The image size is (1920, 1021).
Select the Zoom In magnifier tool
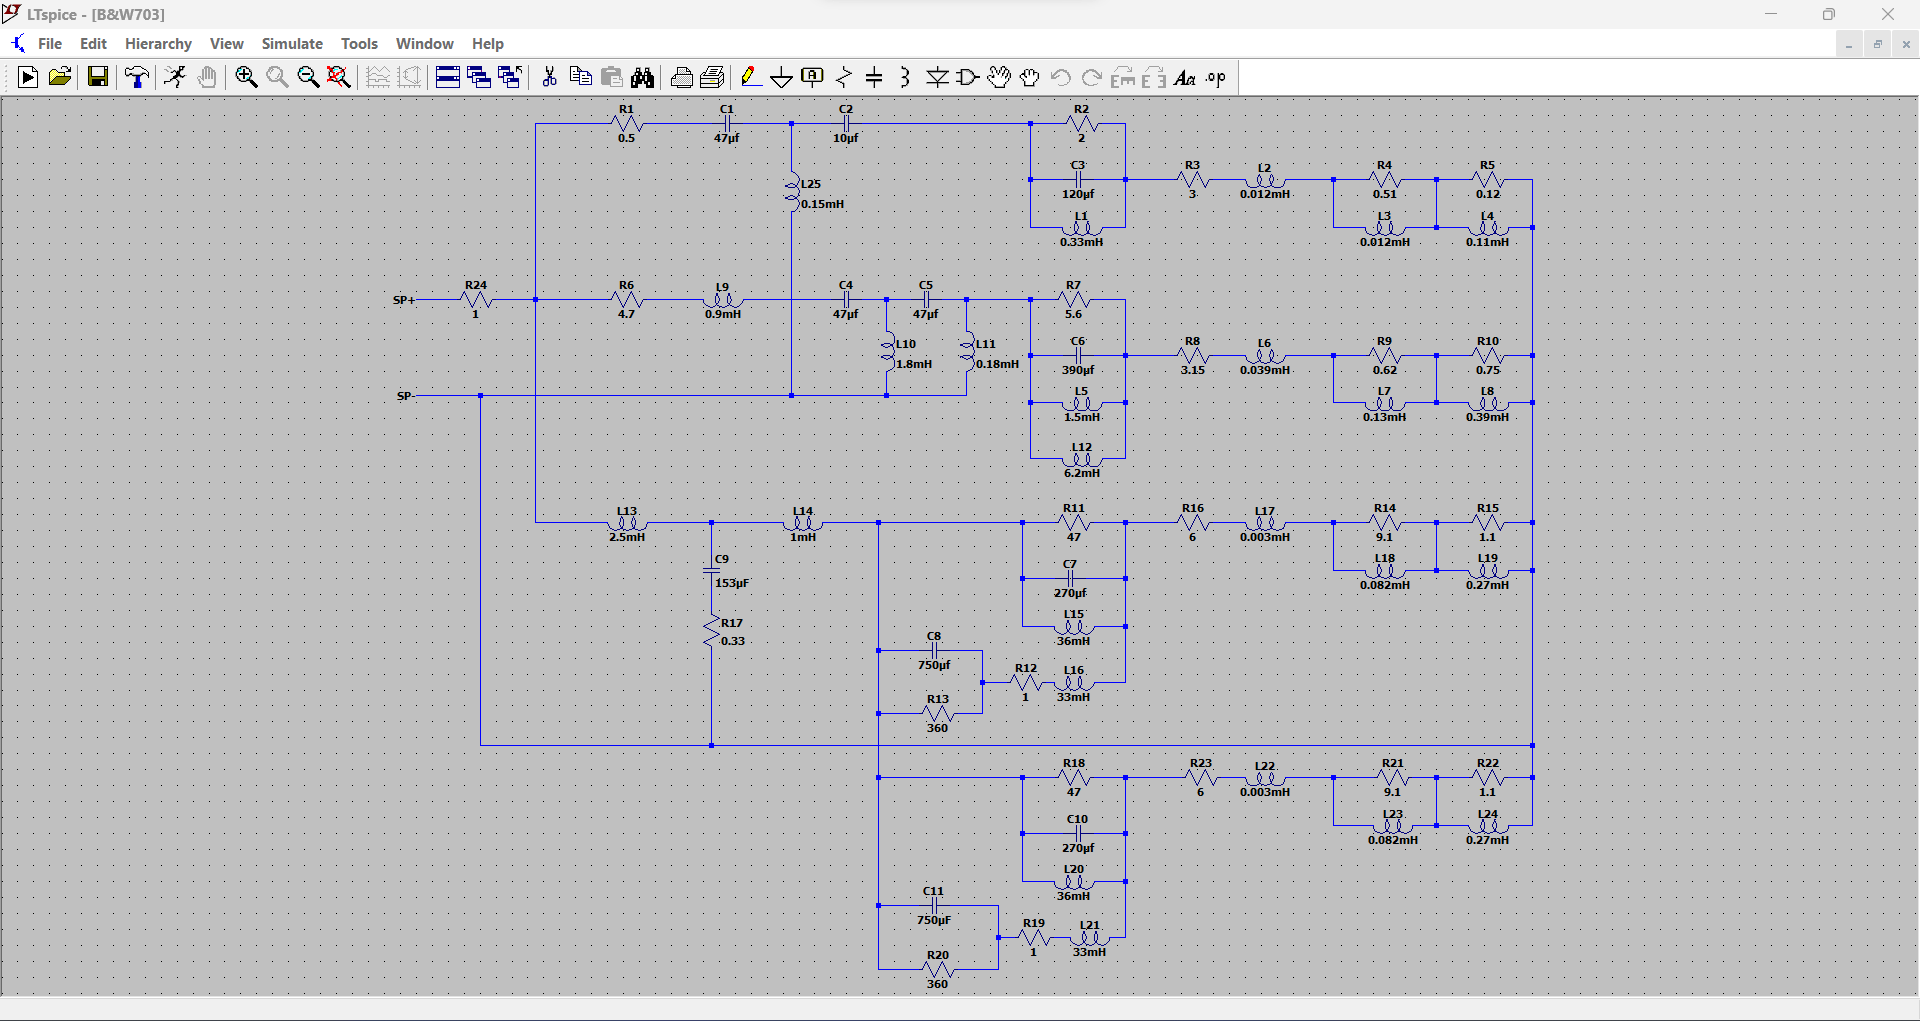tap(246, 77)
